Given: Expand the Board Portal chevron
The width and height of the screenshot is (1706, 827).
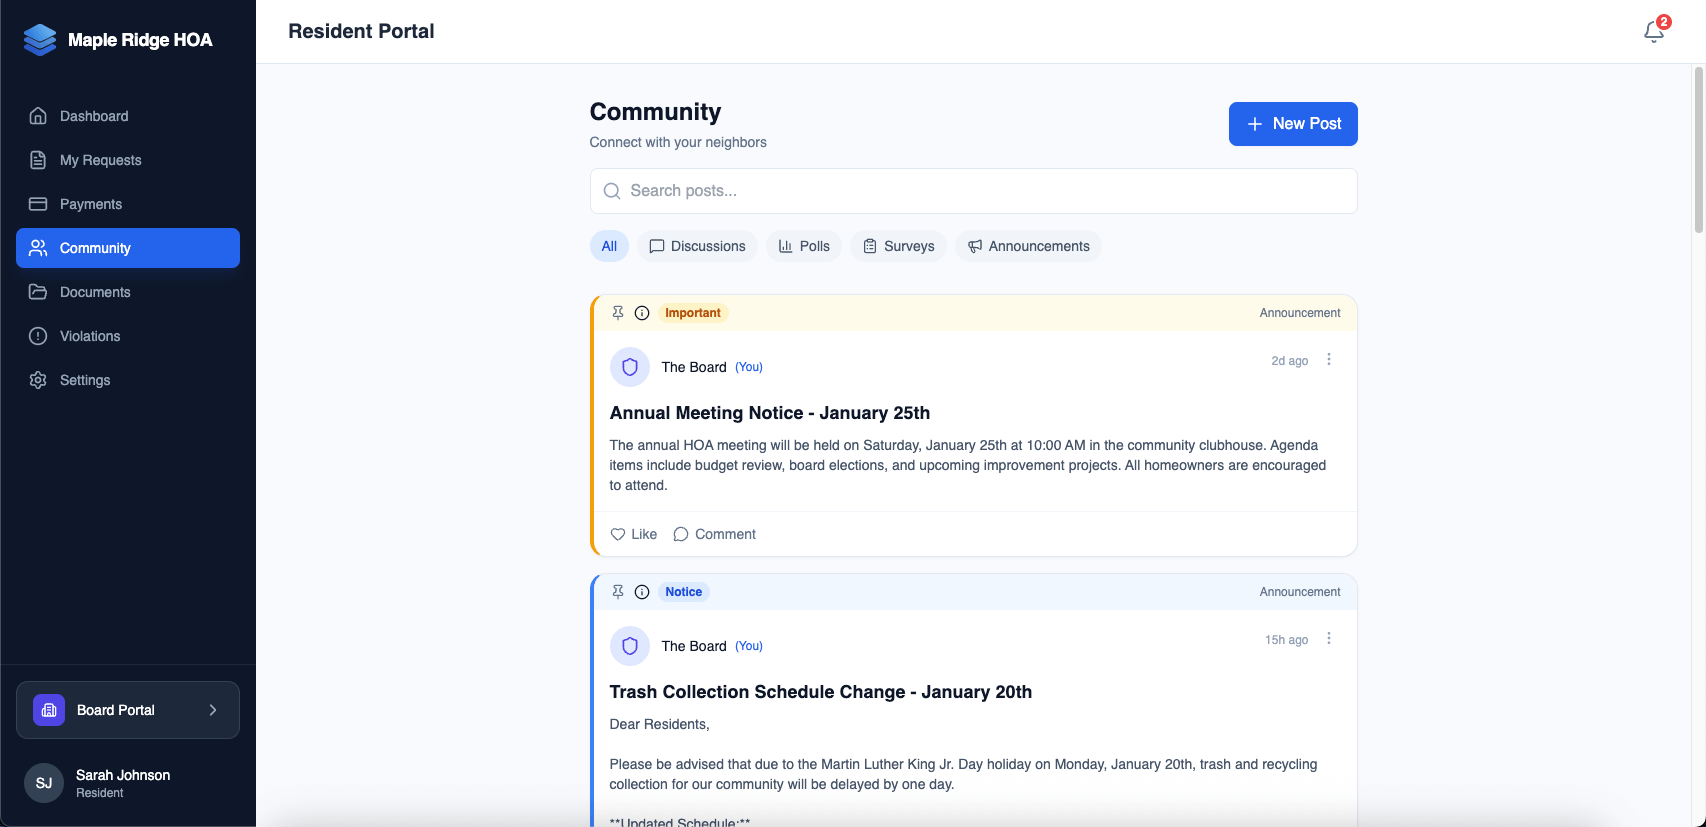Looking at the screenshot, I should pos(213,710).
